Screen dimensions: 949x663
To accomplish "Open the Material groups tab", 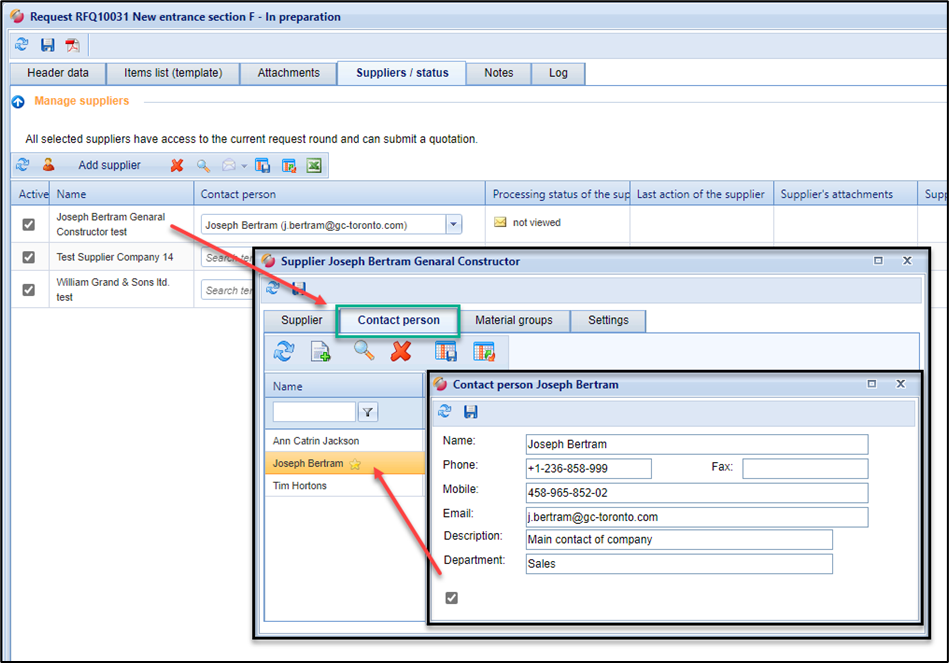I will click(514, 320).
